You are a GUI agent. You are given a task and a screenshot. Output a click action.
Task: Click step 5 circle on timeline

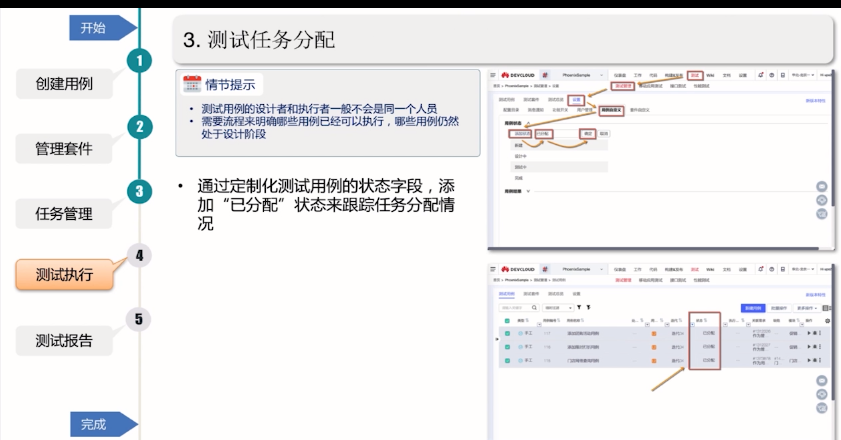click(x=139, y=319)
